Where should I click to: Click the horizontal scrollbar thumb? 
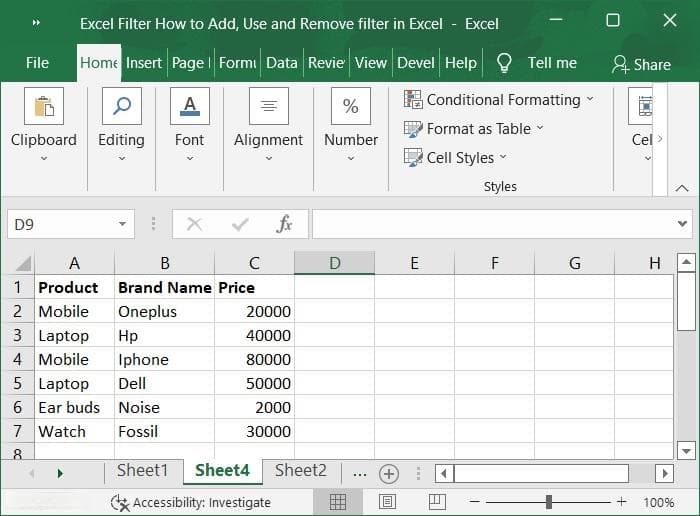click(x=541, y=474)
